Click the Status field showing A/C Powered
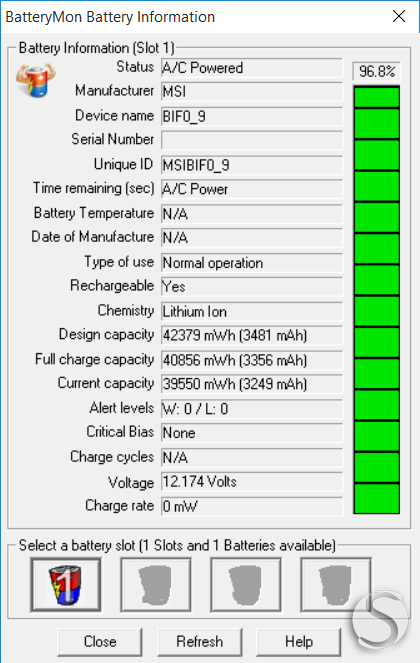The height and width of the screenshot is (663, 420). tap(252, 68)
